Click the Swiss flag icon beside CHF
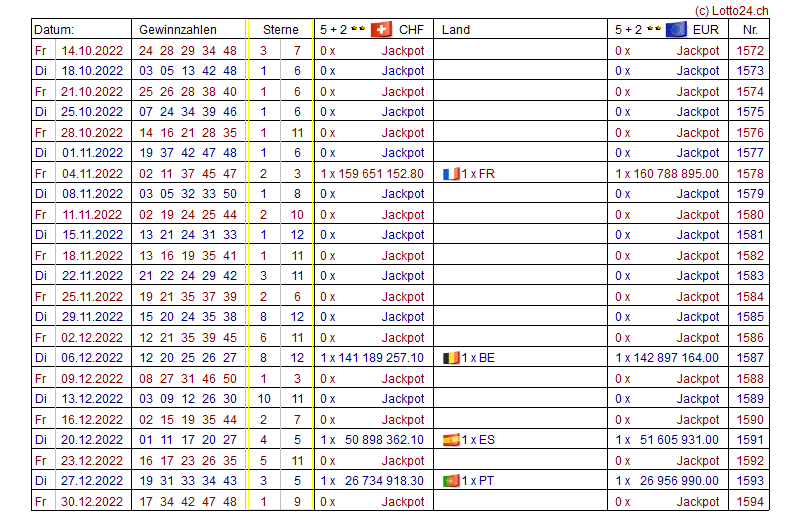Viewport: 800px width, 530px height. (x=381, y=29)
